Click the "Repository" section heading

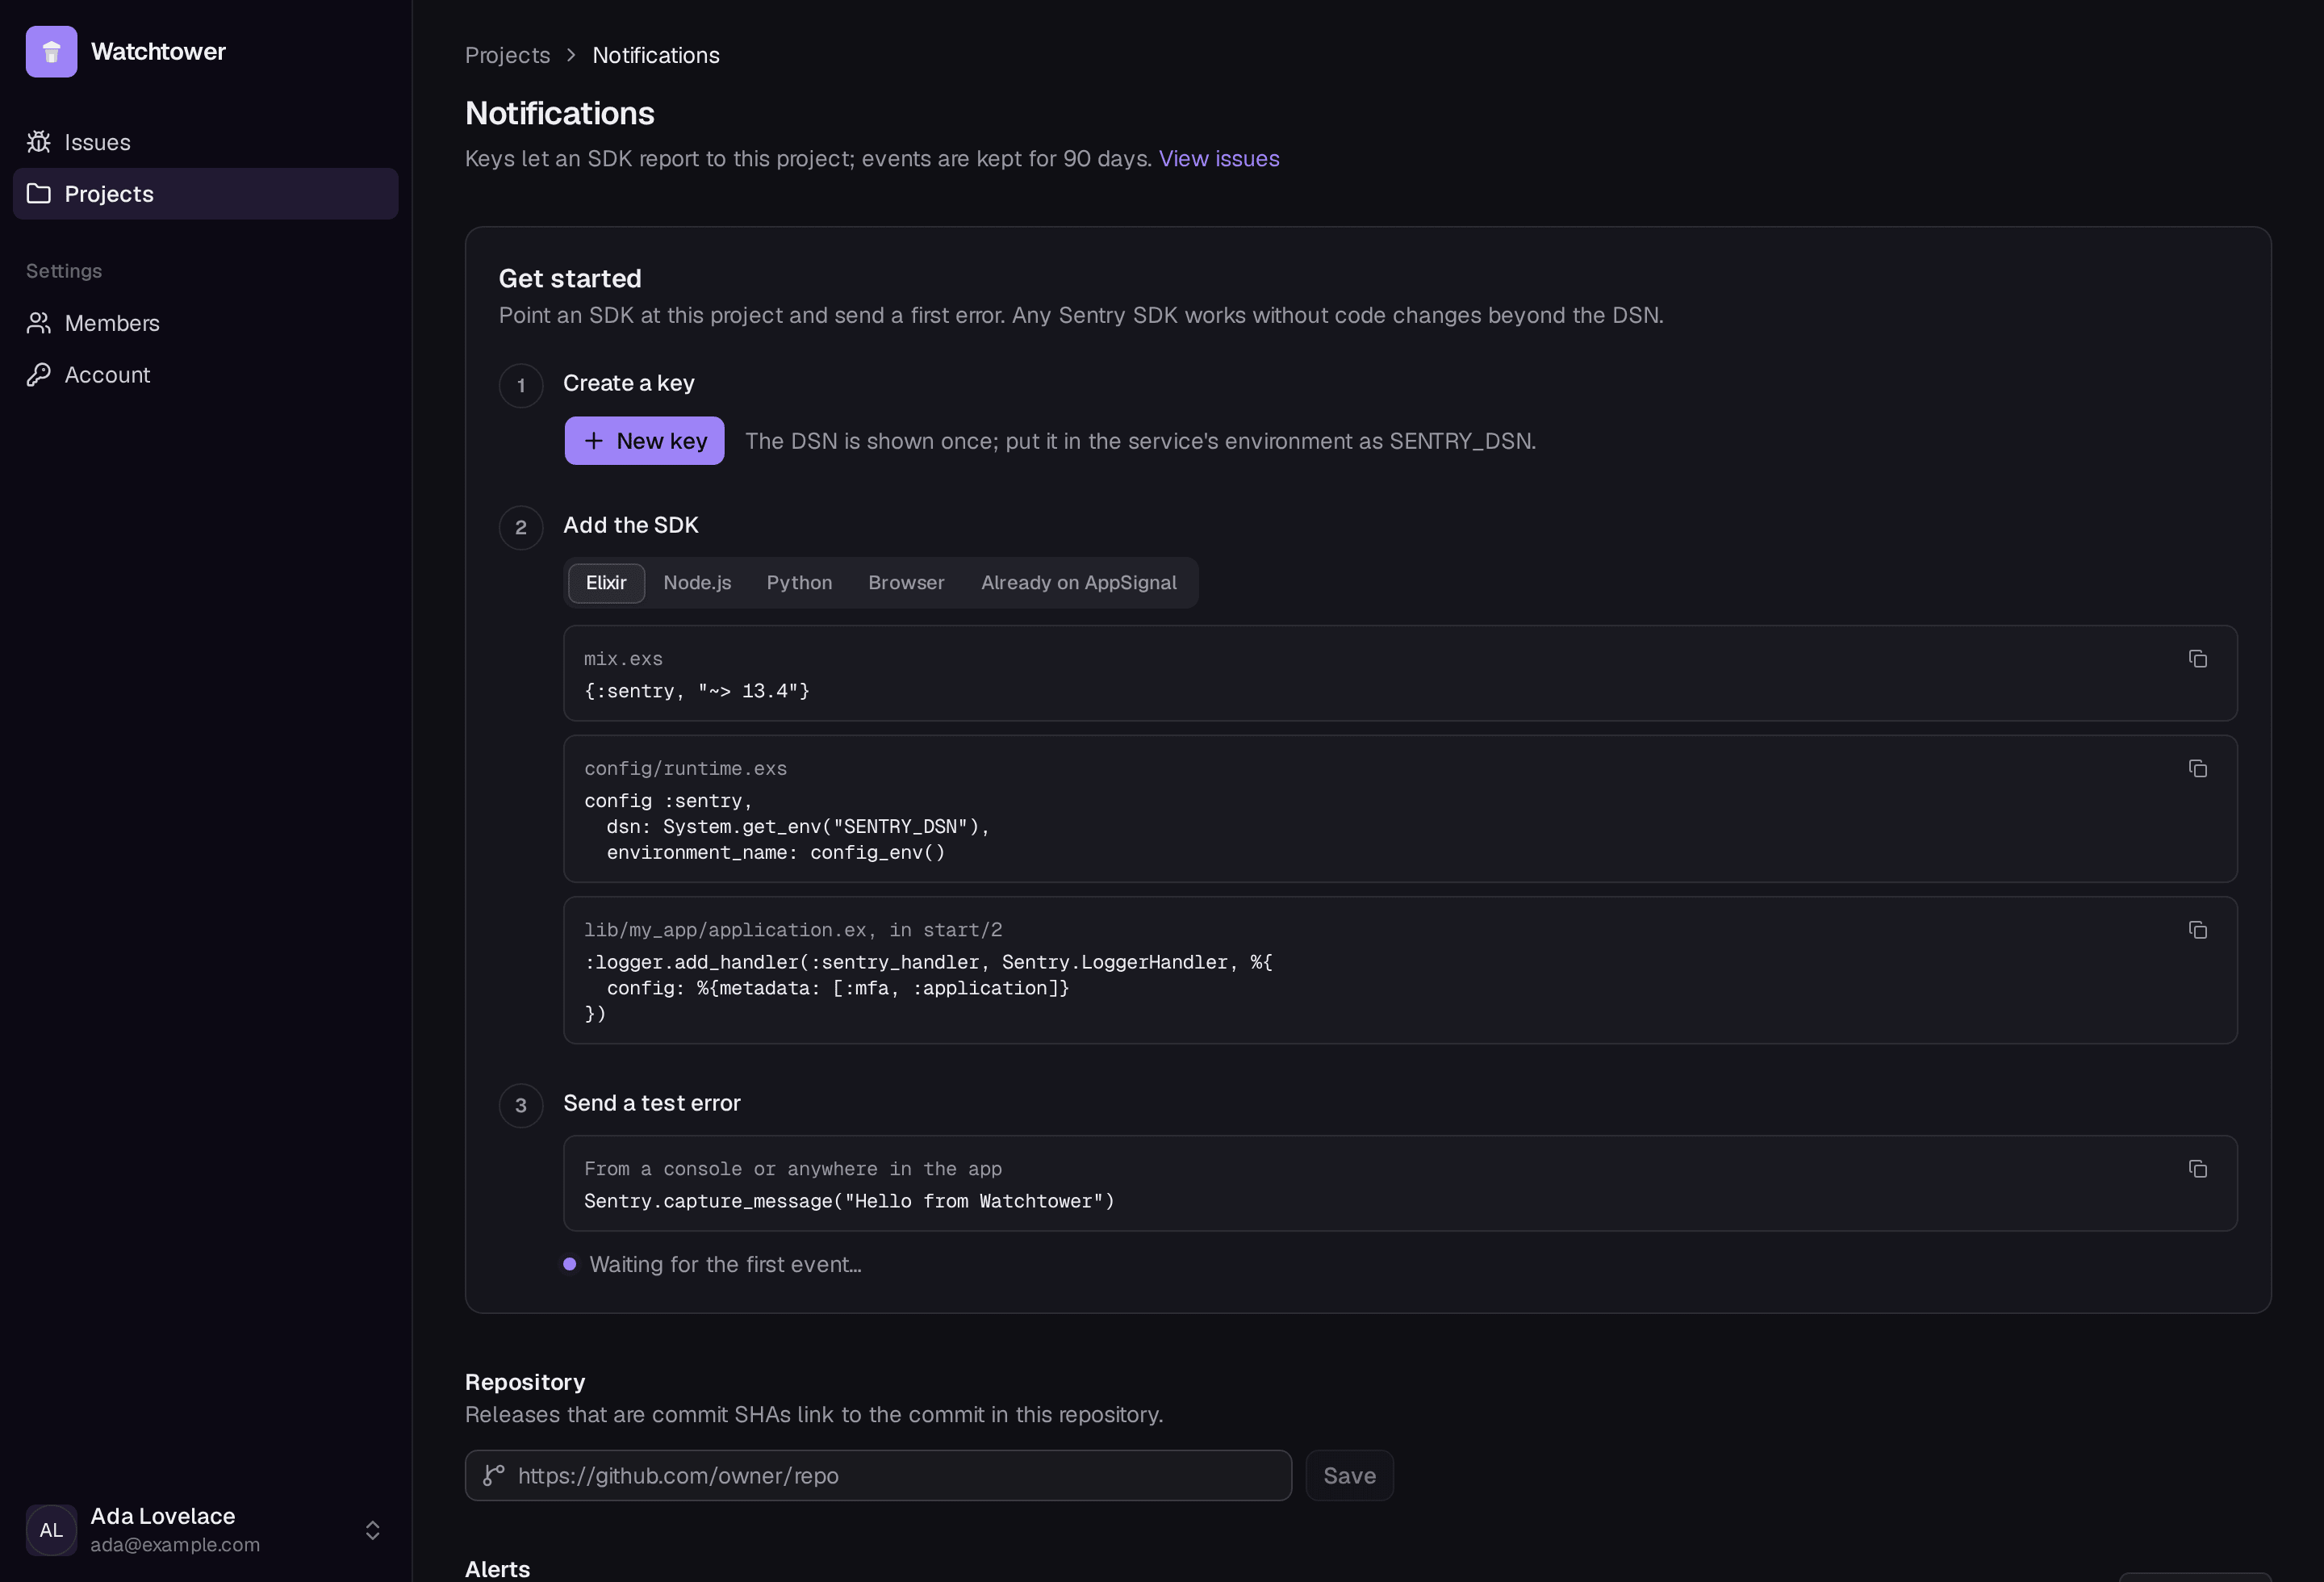pyautogui.click(x=525, y=1382)
